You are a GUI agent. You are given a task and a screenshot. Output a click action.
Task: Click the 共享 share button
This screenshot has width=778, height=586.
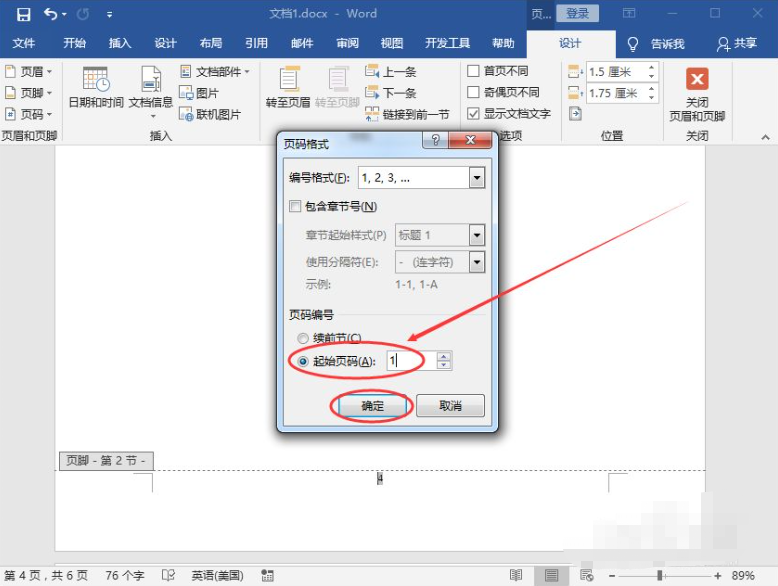pyautogui.click(x=737, y=44)
